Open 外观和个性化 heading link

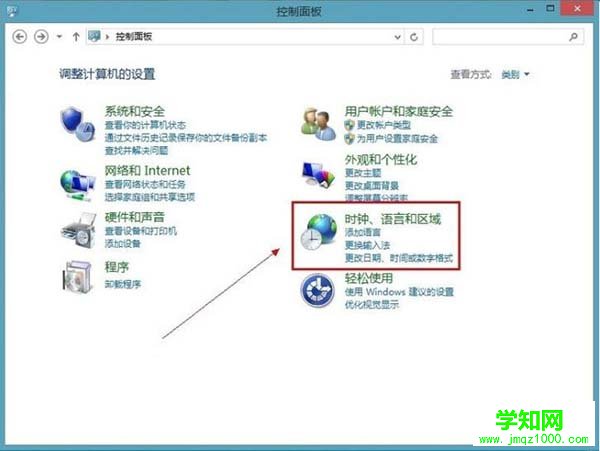point(380,159)
